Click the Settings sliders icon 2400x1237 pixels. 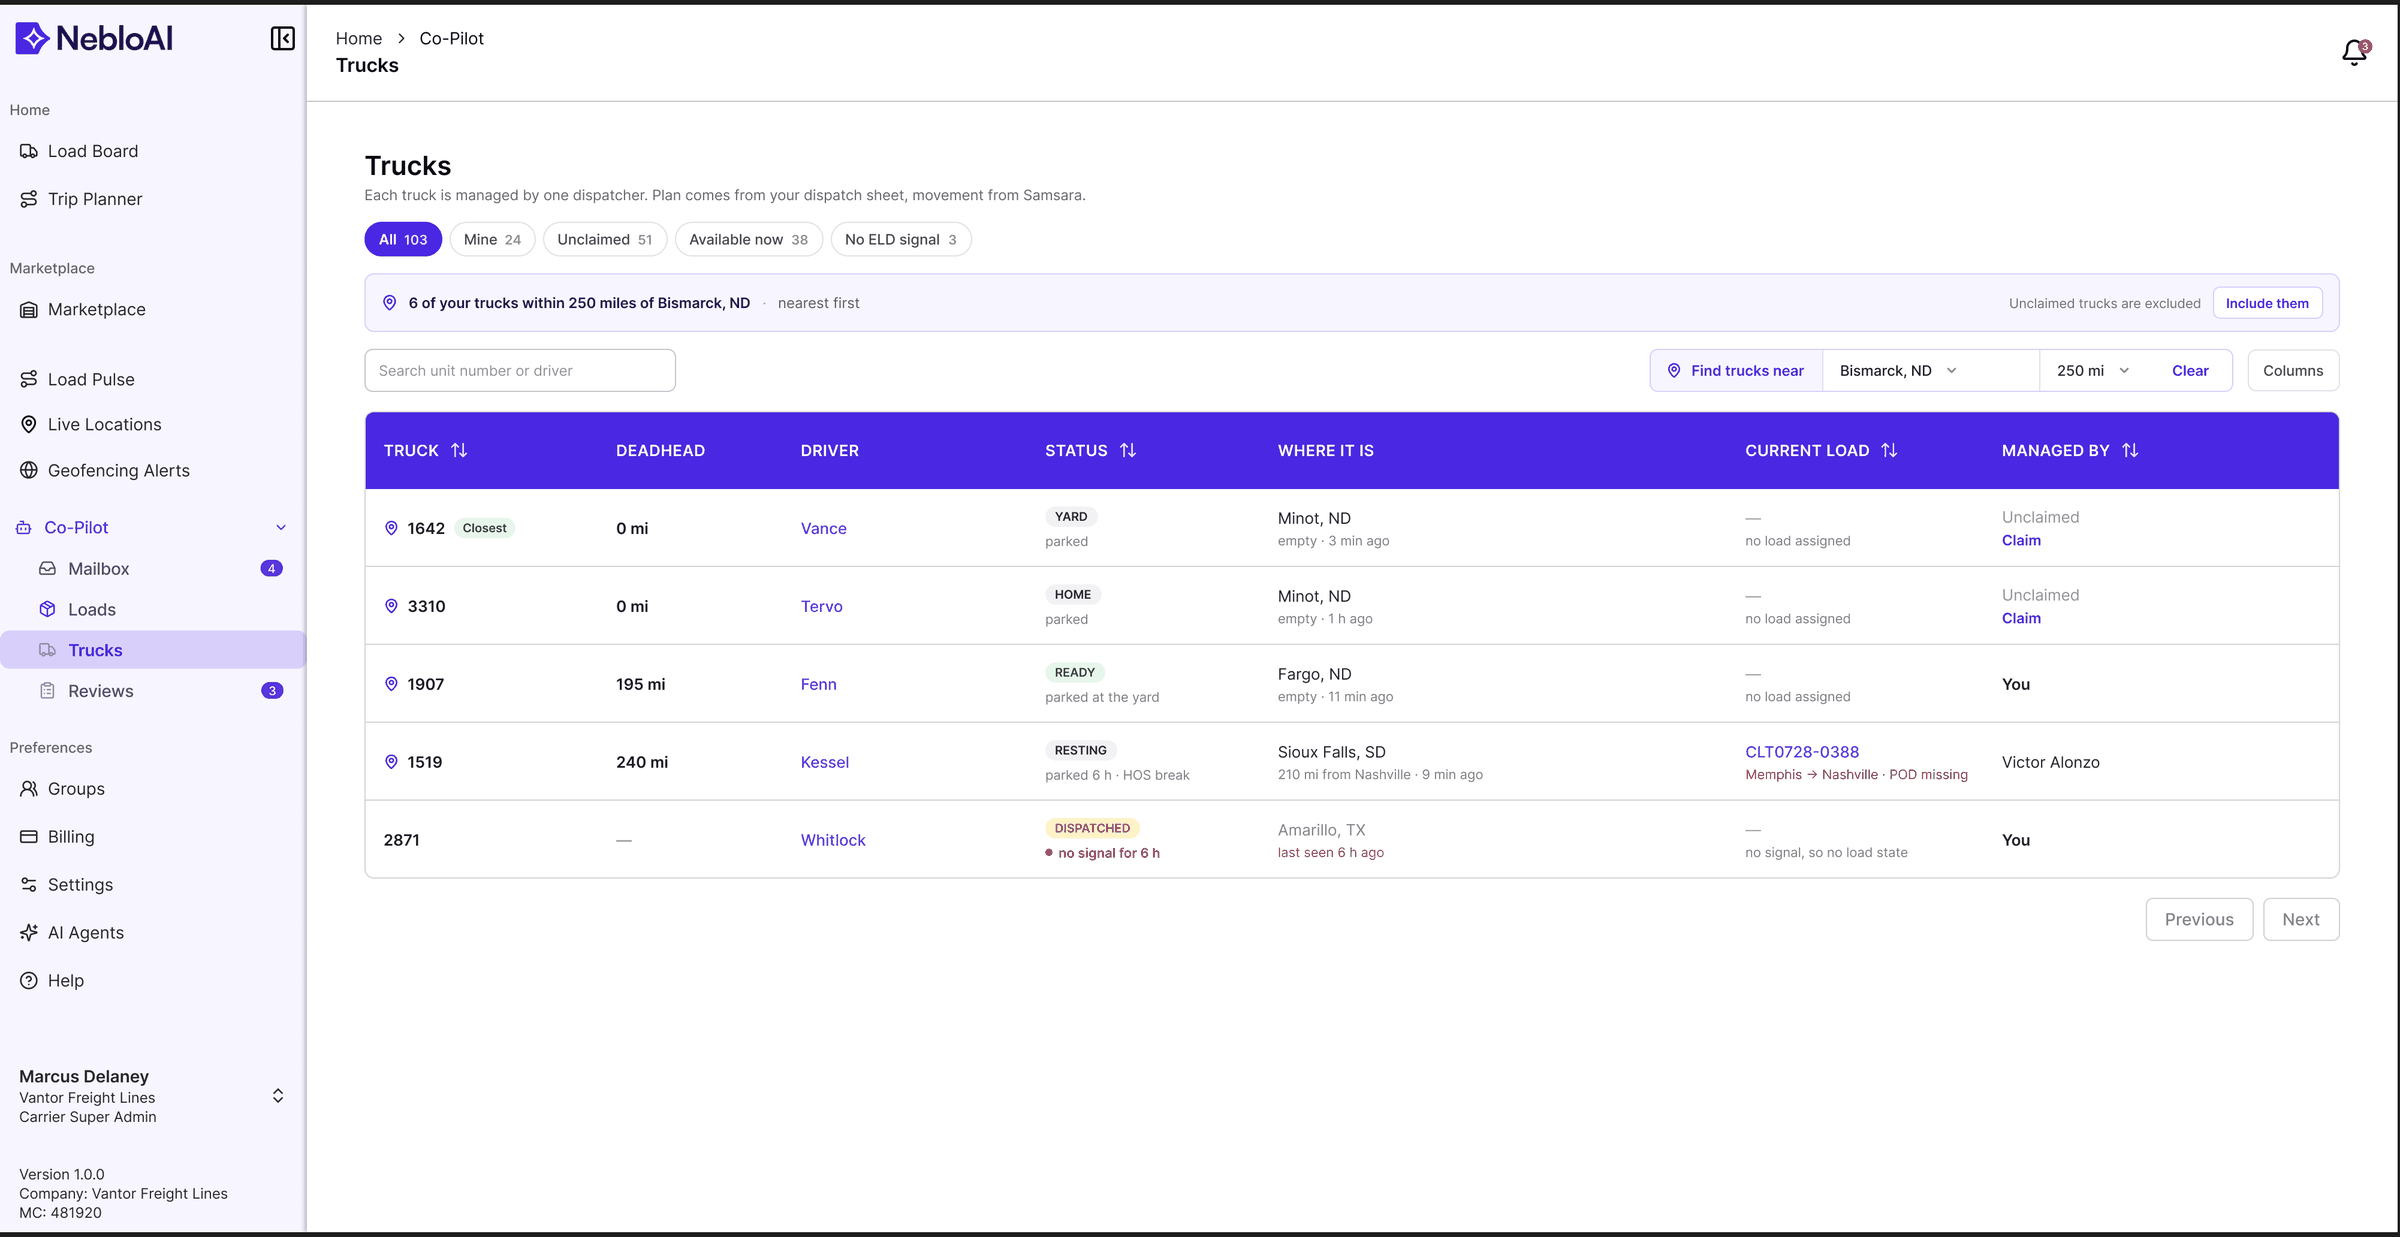pyautogui.click(x=29, y=885)
